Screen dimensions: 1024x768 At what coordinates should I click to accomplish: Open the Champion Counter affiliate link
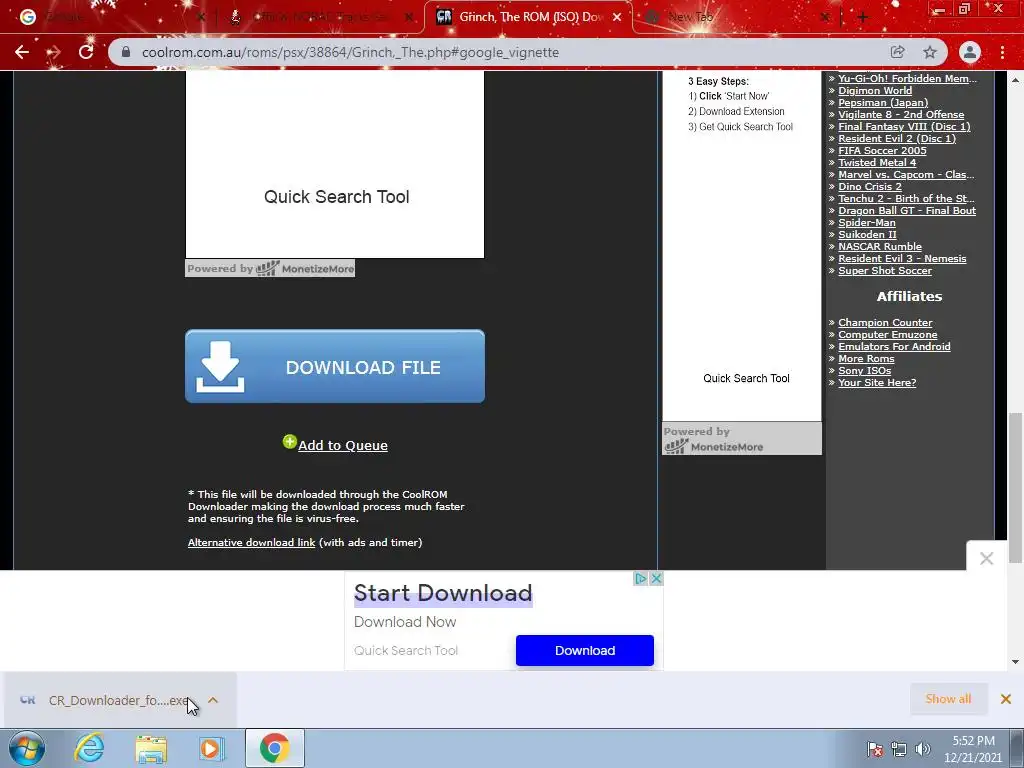coord(886,323)
